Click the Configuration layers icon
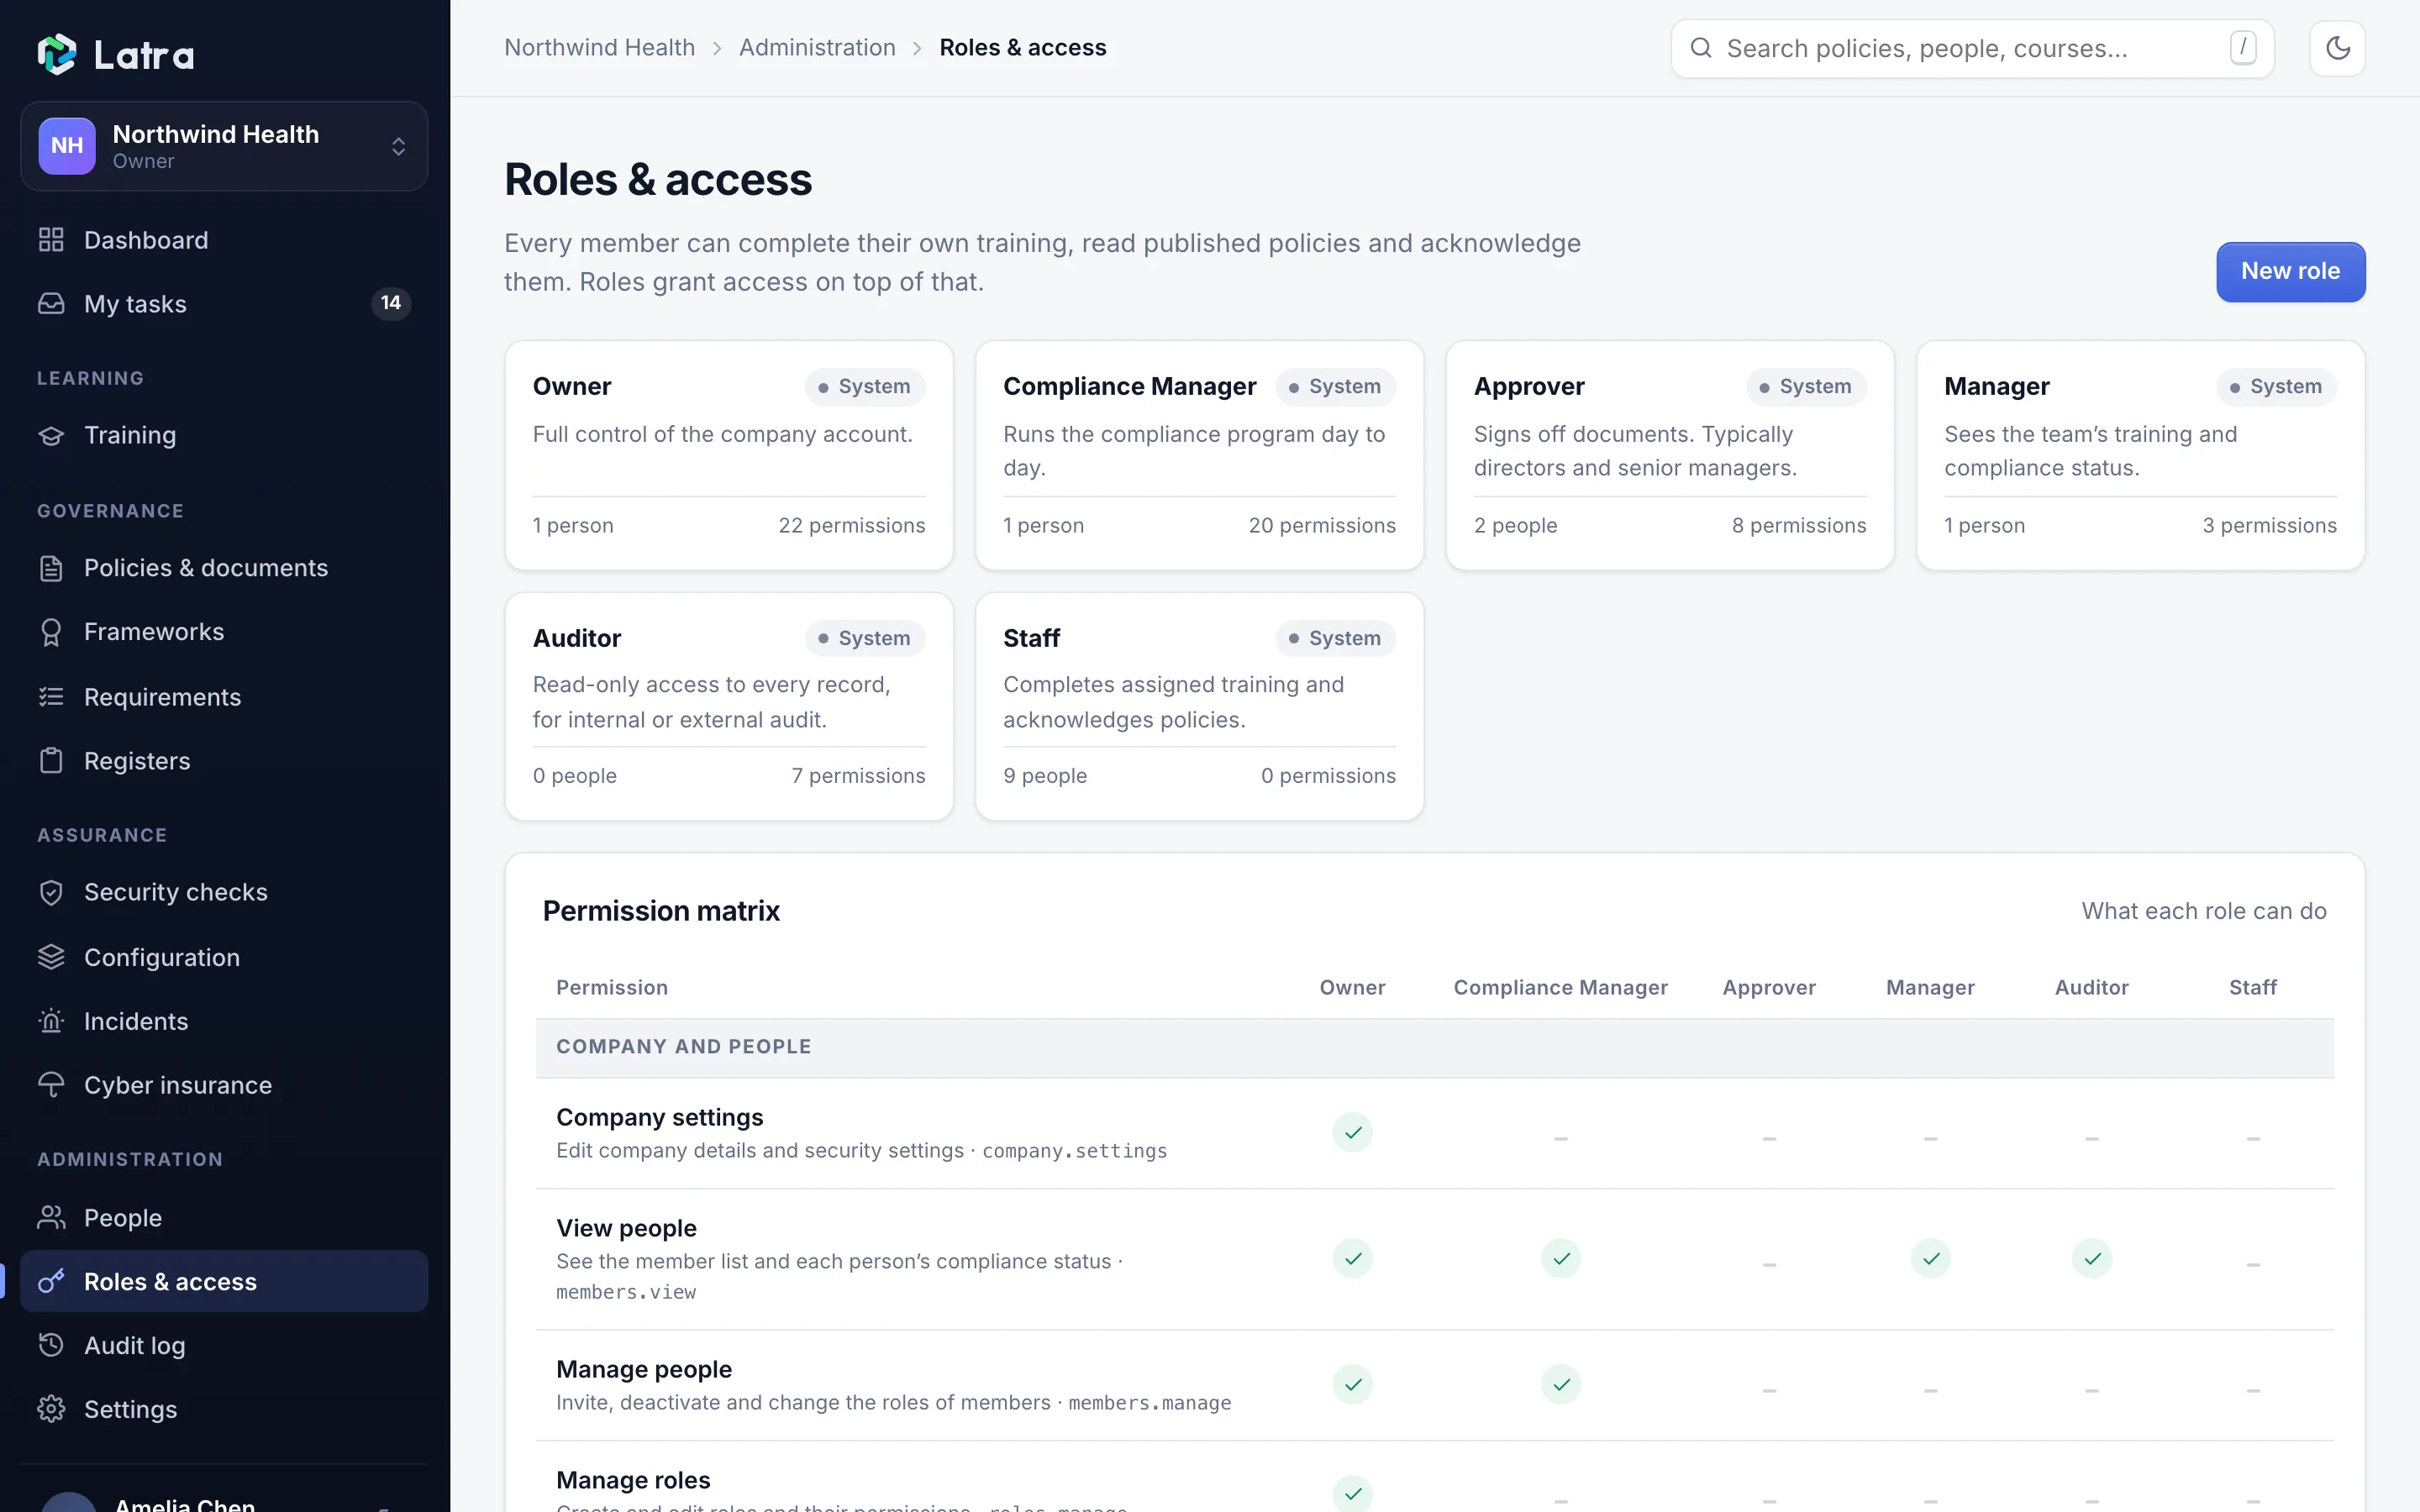 pos(51,957)
